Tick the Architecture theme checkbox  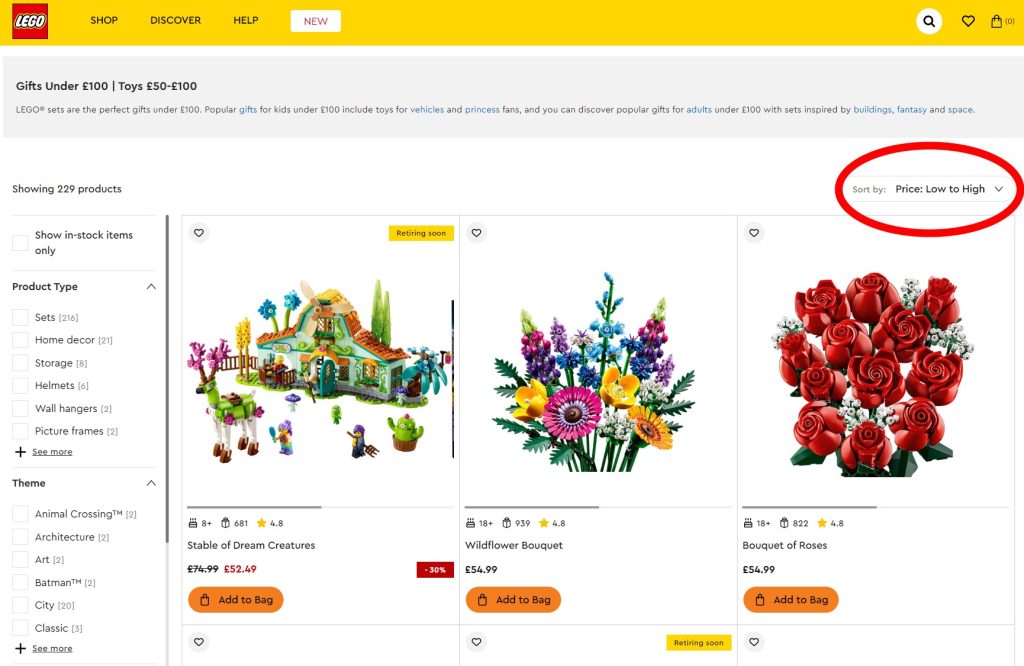20,537
